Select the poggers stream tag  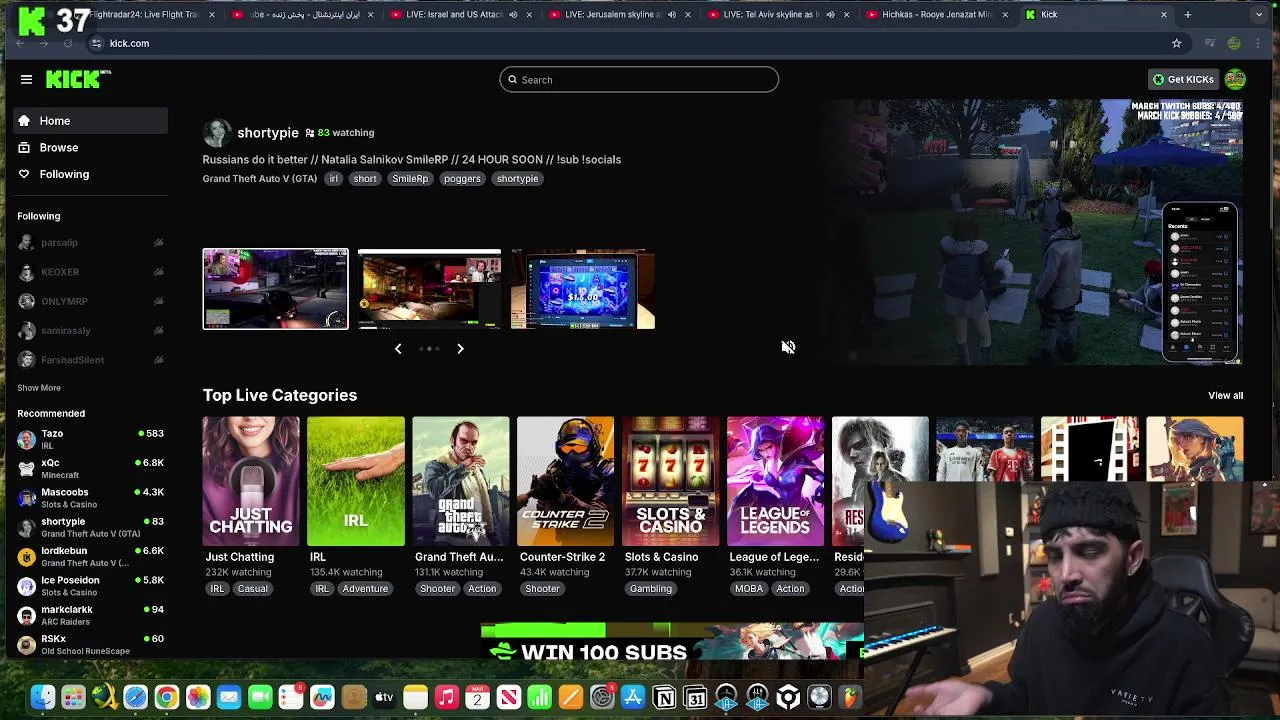[x=462, y=179]
